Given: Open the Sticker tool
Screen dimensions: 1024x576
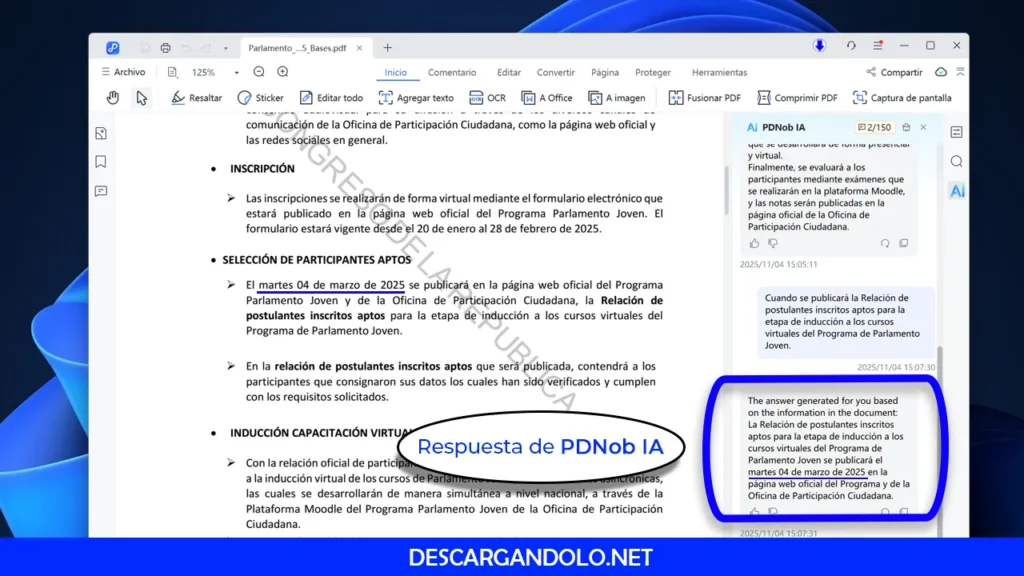Looking at the screenshot, I should [x=261, y=97].
